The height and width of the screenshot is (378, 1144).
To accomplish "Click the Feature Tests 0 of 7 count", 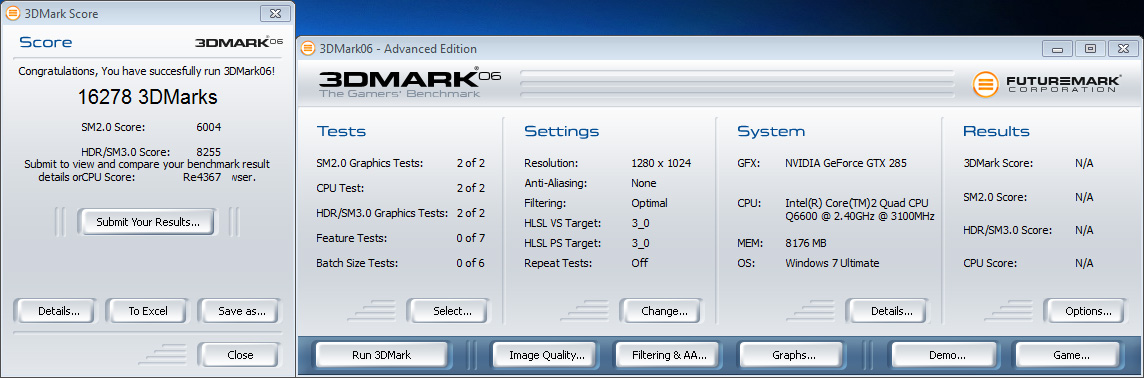I will [x=471, y=238].
